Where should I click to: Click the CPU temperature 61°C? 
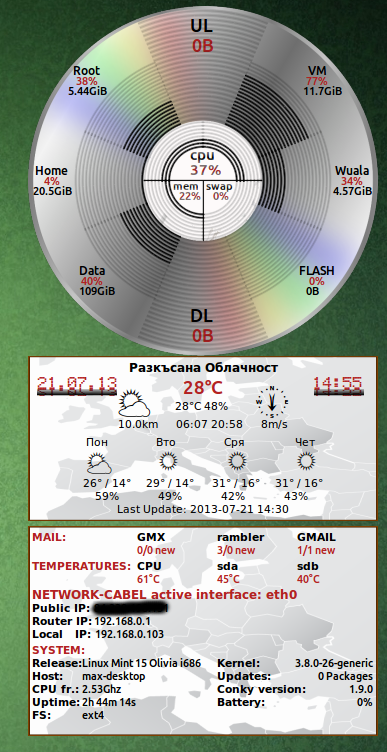148,579
